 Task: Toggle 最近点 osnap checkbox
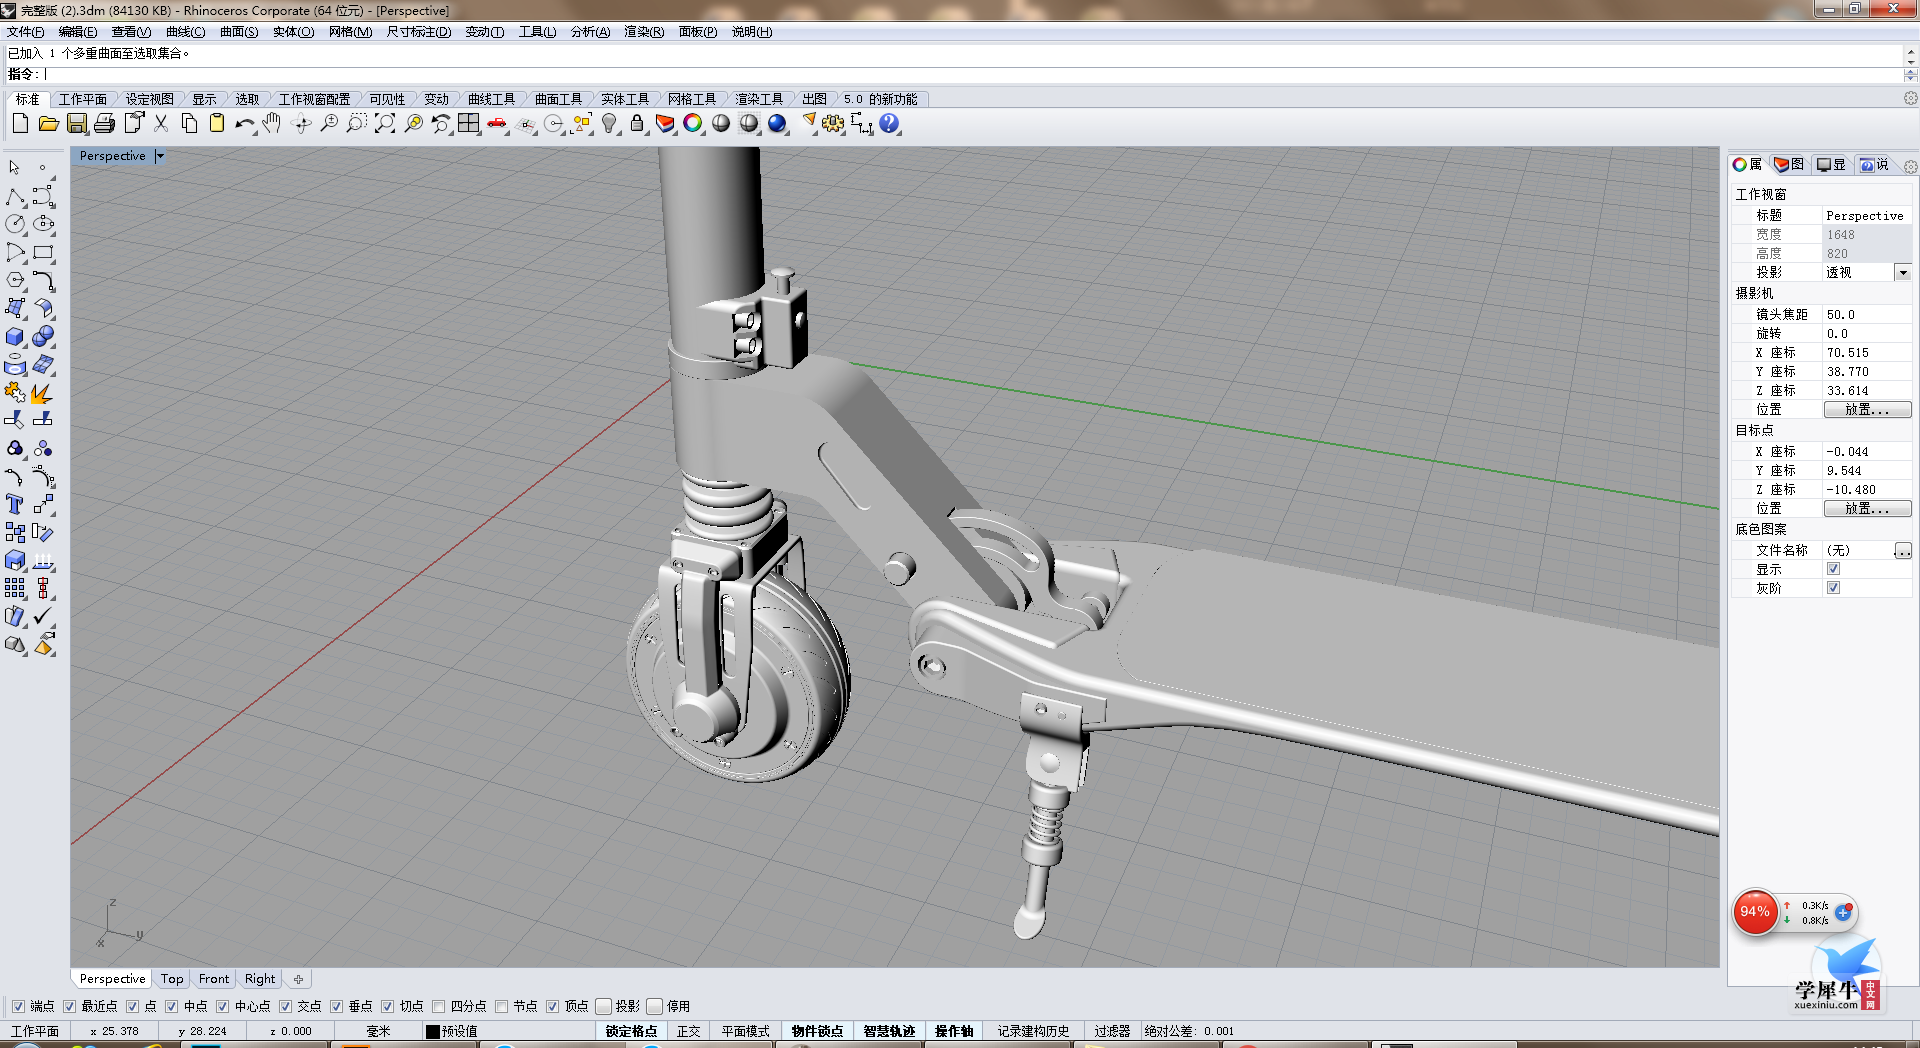tap(69, 1006)
